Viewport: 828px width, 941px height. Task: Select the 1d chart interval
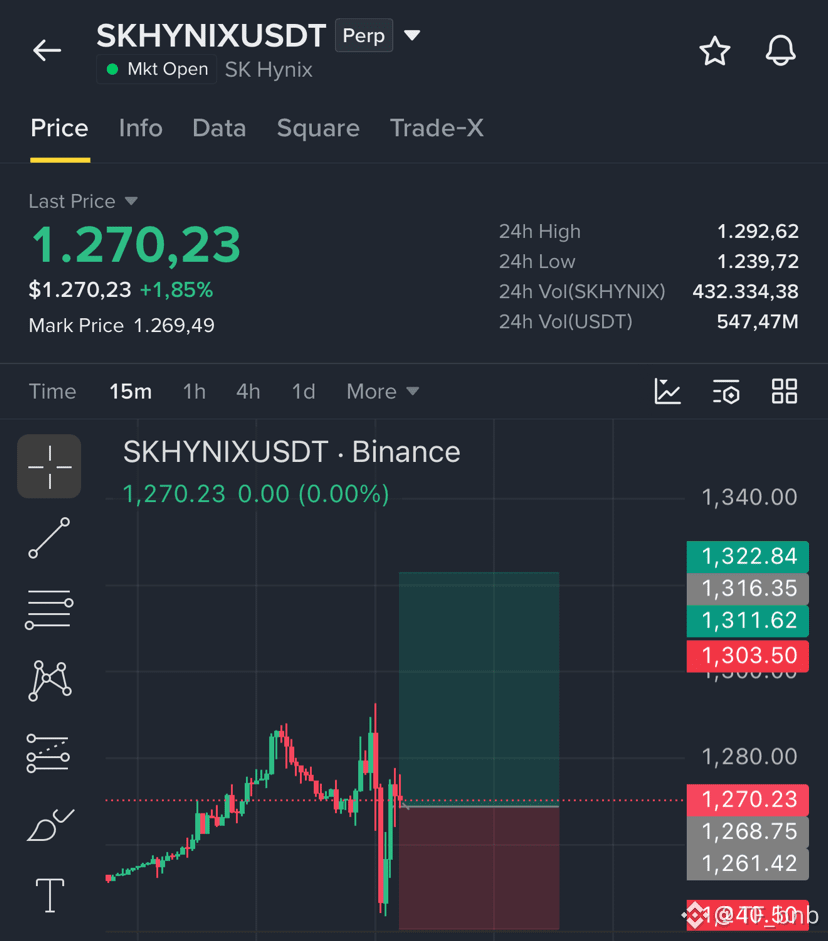coord(303,391)
